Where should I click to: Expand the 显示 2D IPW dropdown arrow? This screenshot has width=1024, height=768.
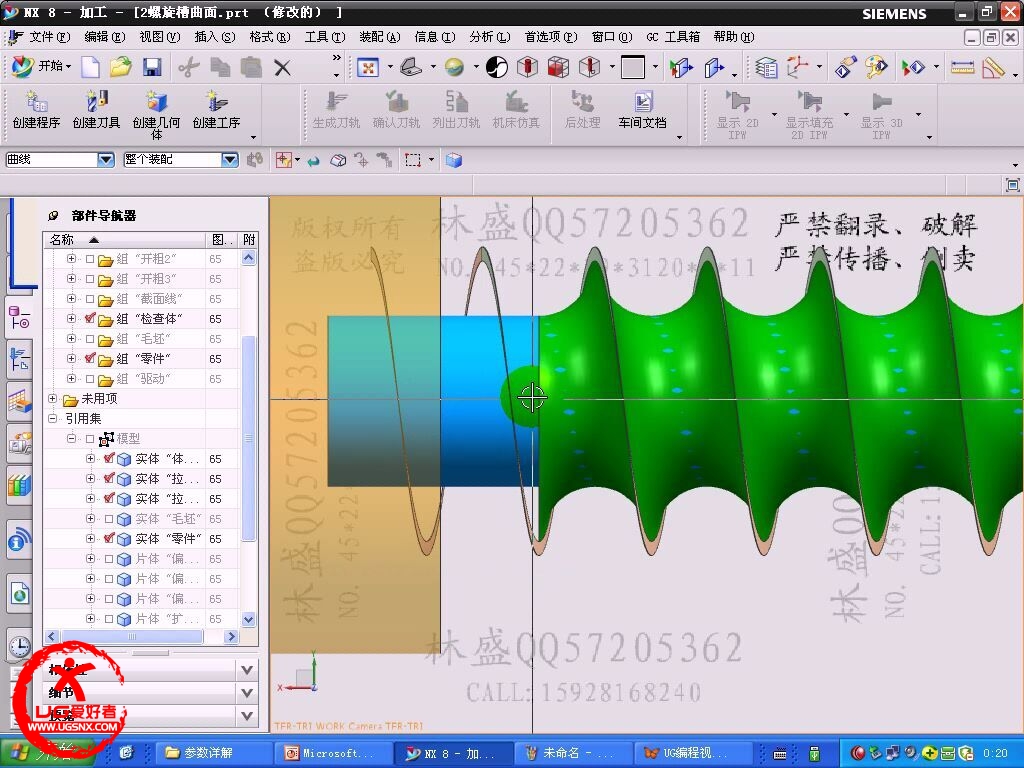pos(775,115)
